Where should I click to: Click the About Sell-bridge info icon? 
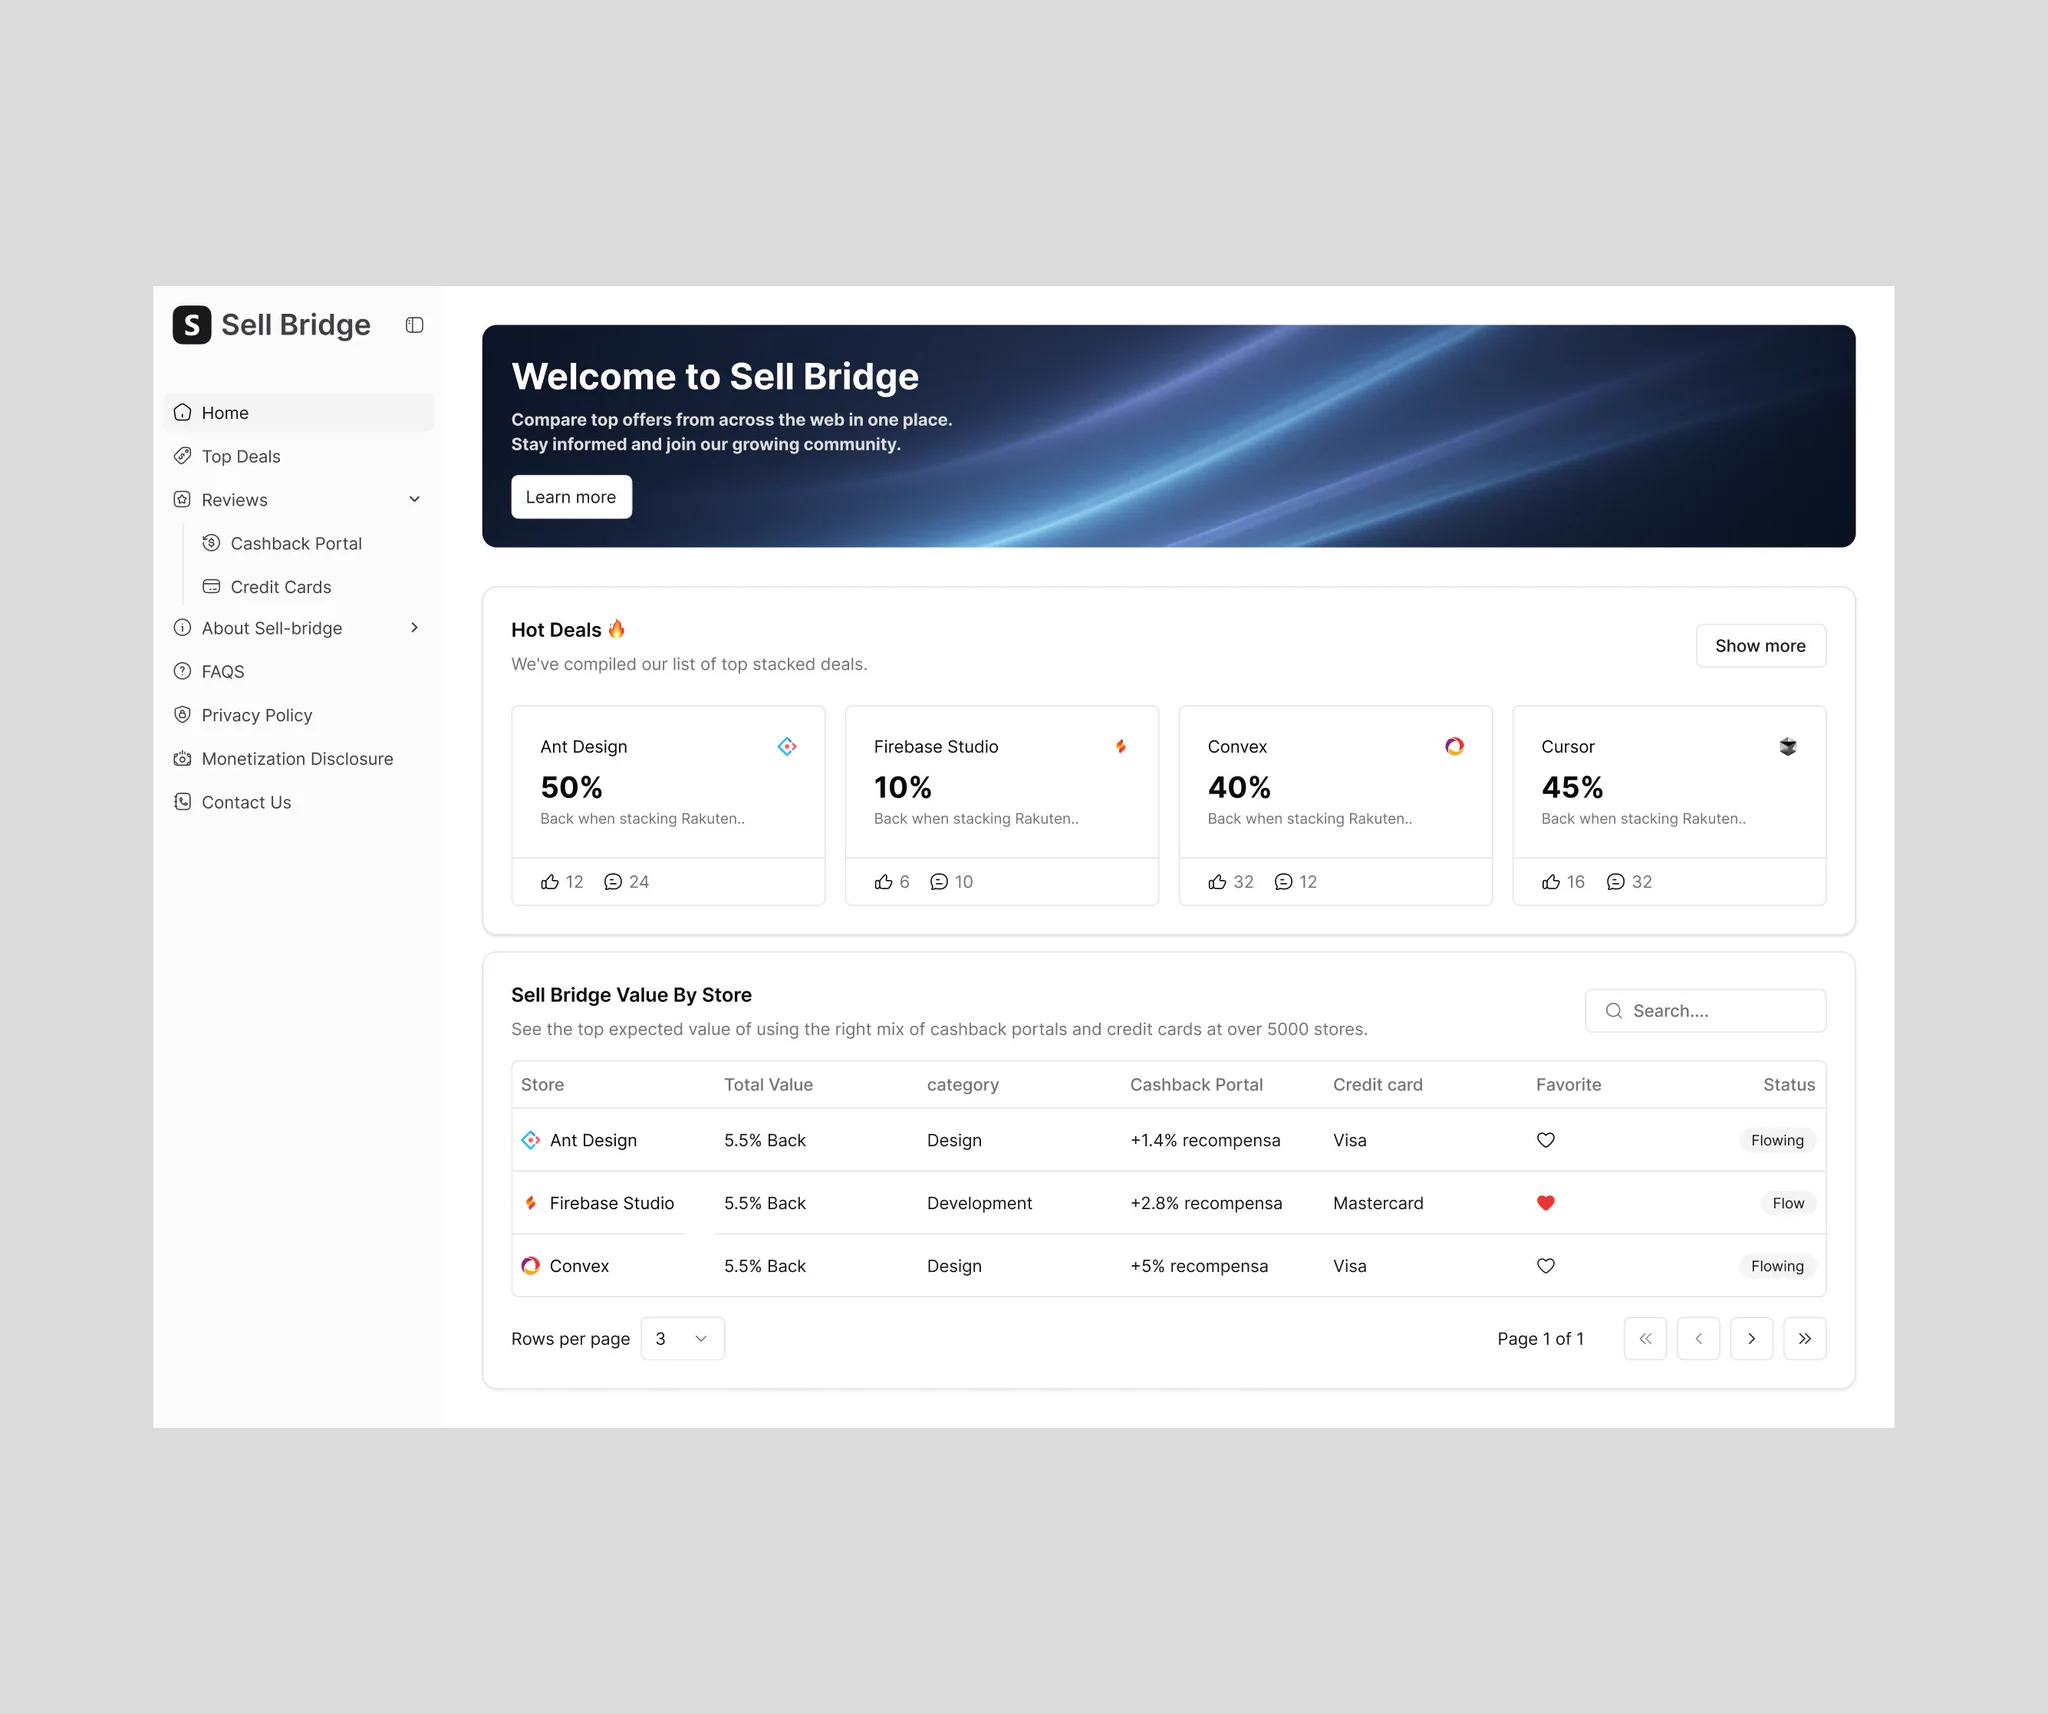[182, 628]
